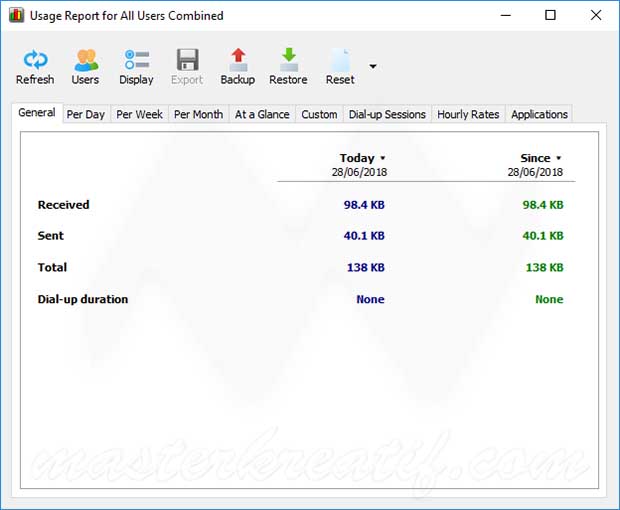Click the Sent row label

pos(51,236)
